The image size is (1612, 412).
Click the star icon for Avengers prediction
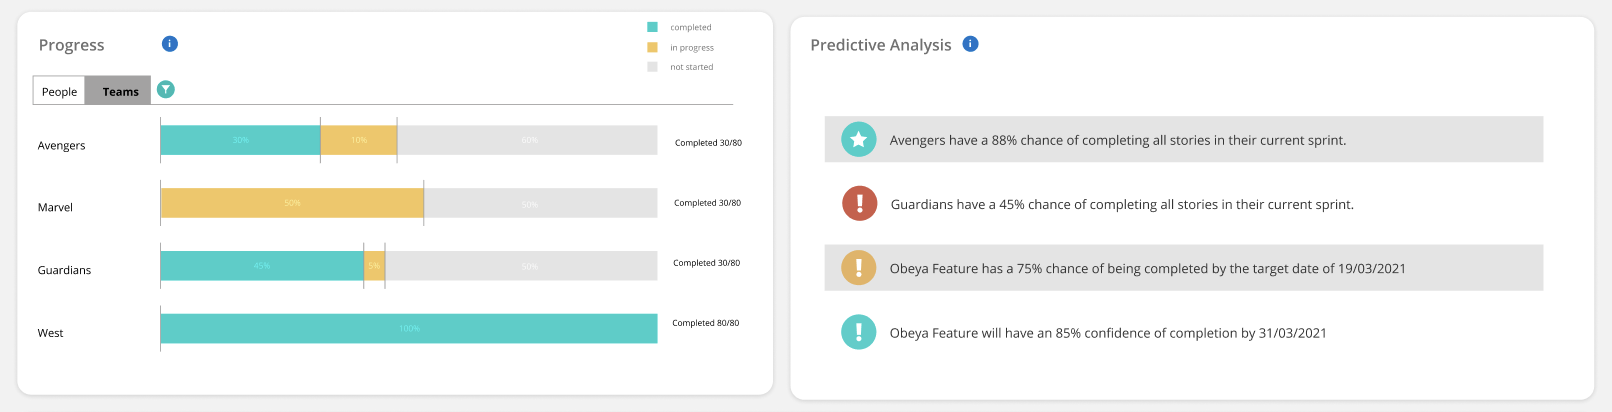858,140
